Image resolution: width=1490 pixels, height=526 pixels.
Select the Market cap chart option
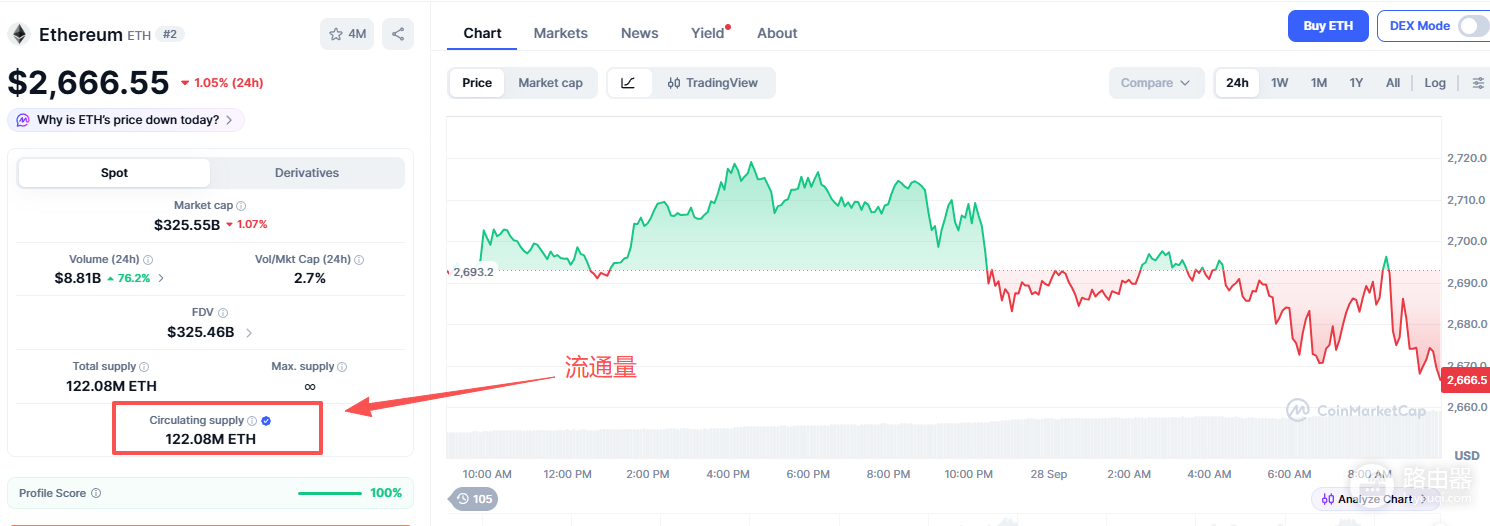[x=550, y=83]
